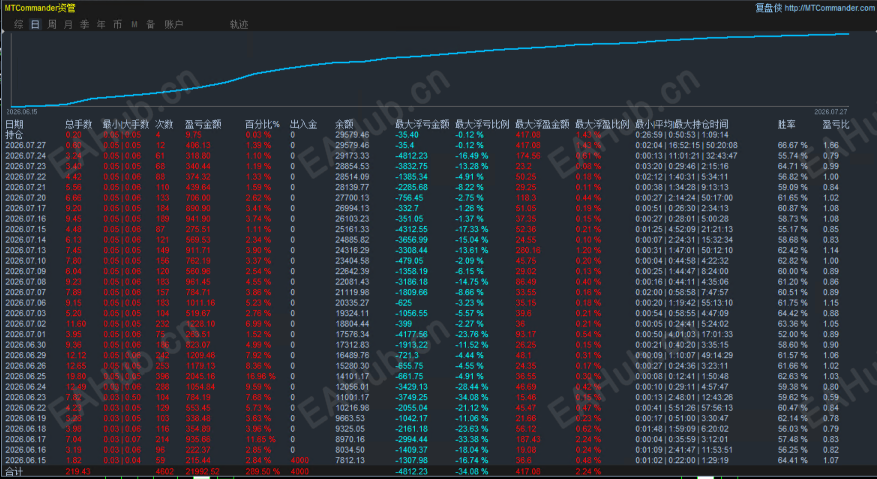Select the 2026.07.09 date row
The image size is (877, 479).
pyautogui.click(x=26, y=271)
